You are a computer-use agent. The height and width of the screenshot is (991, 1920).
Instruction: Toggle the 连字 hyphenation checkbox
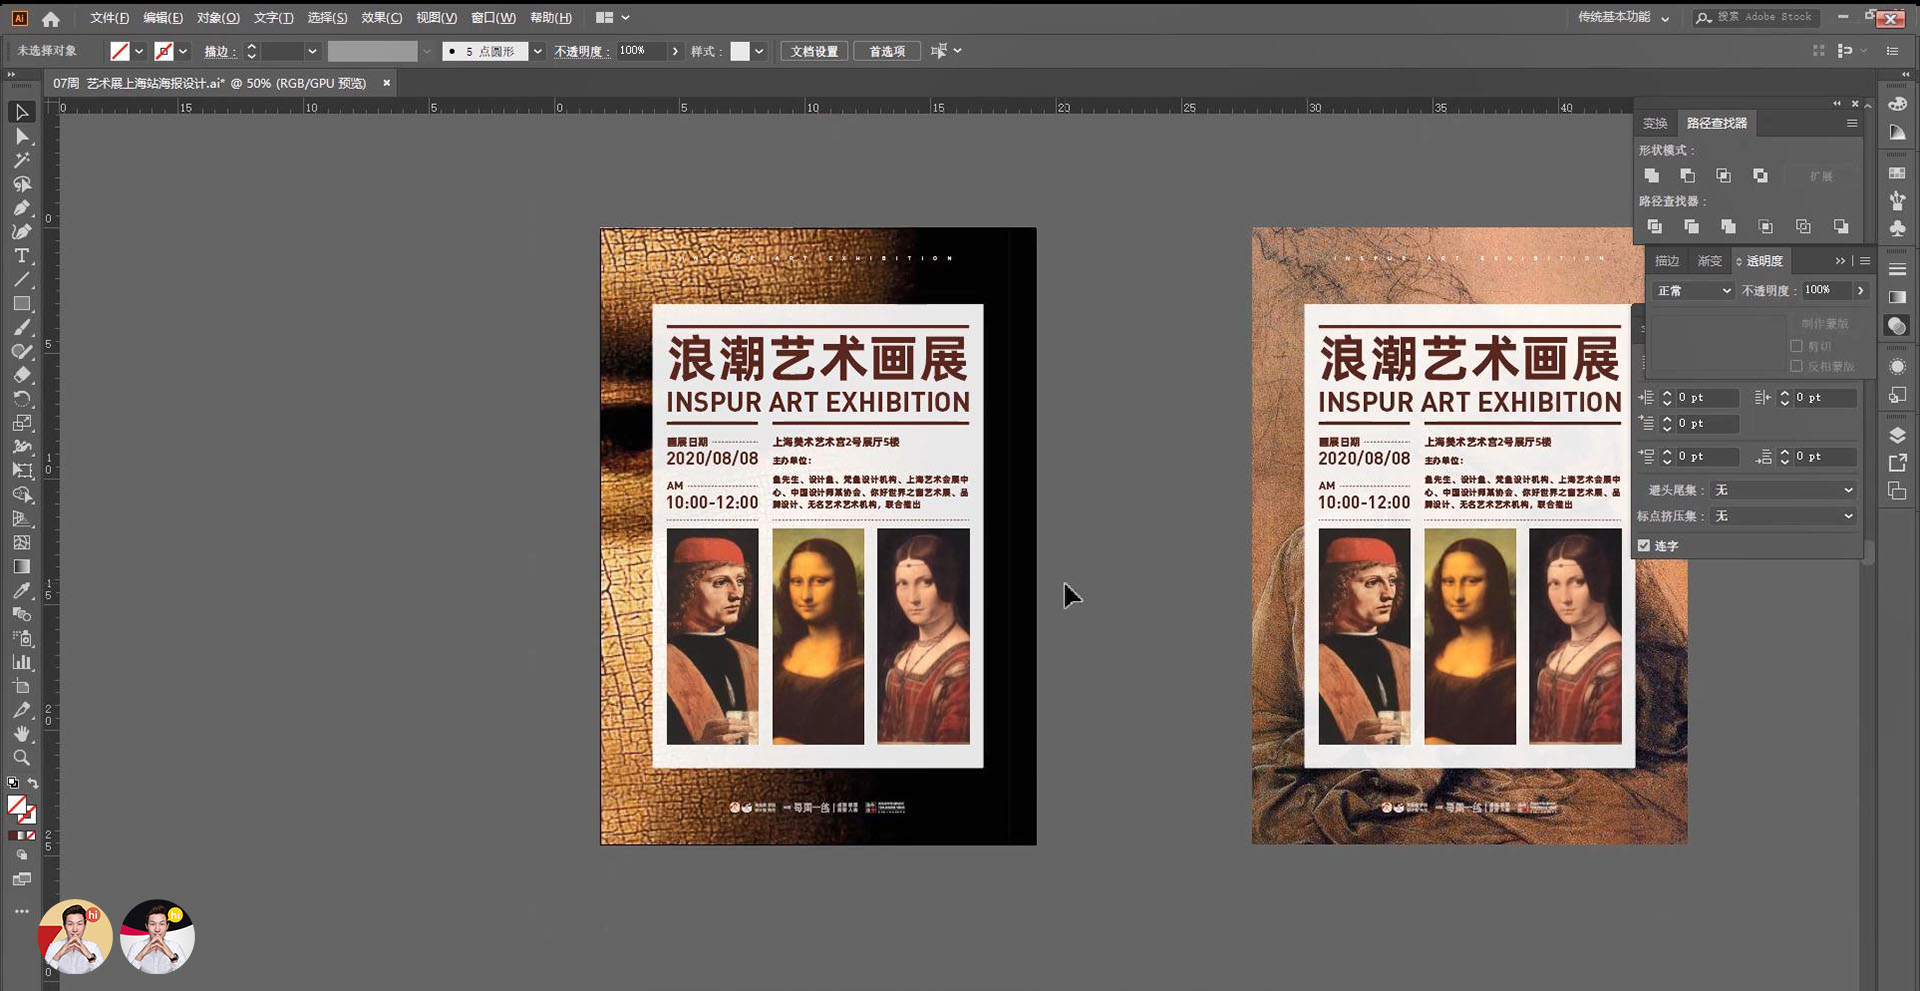(1644, 546)
